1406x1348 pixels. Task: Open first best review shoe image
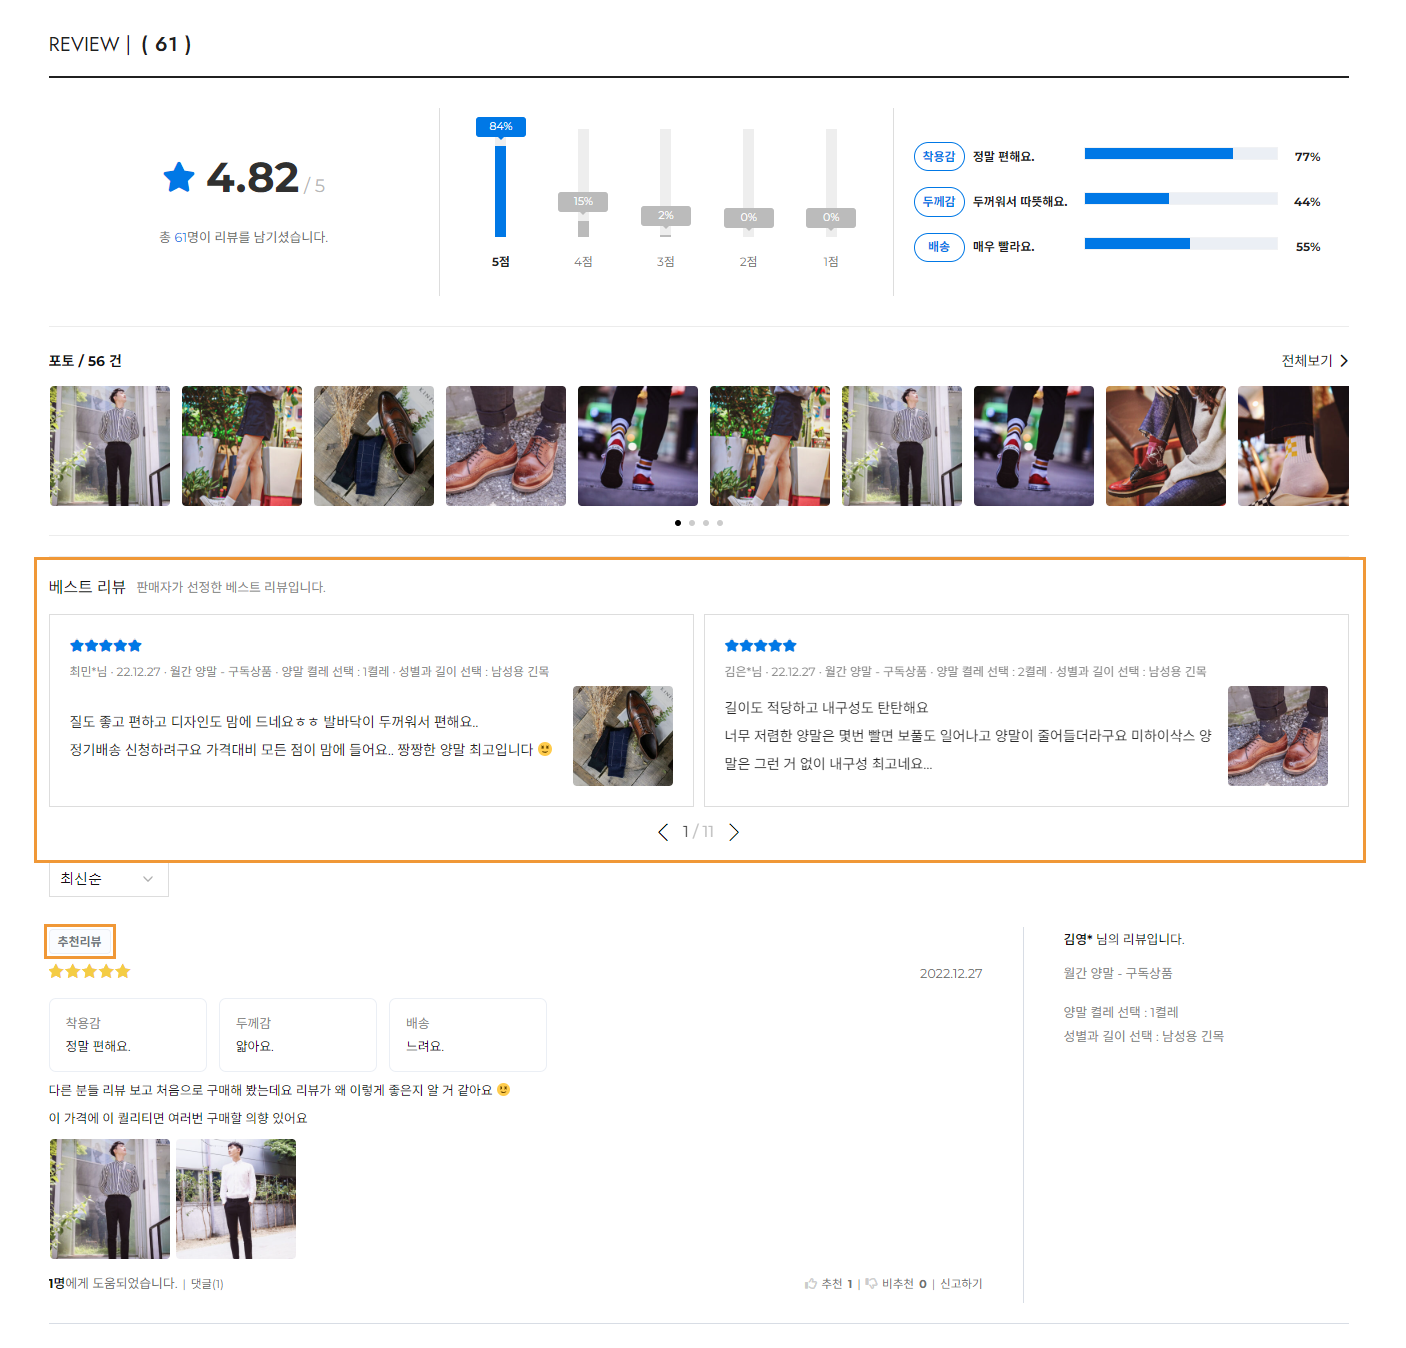point(622,736)
